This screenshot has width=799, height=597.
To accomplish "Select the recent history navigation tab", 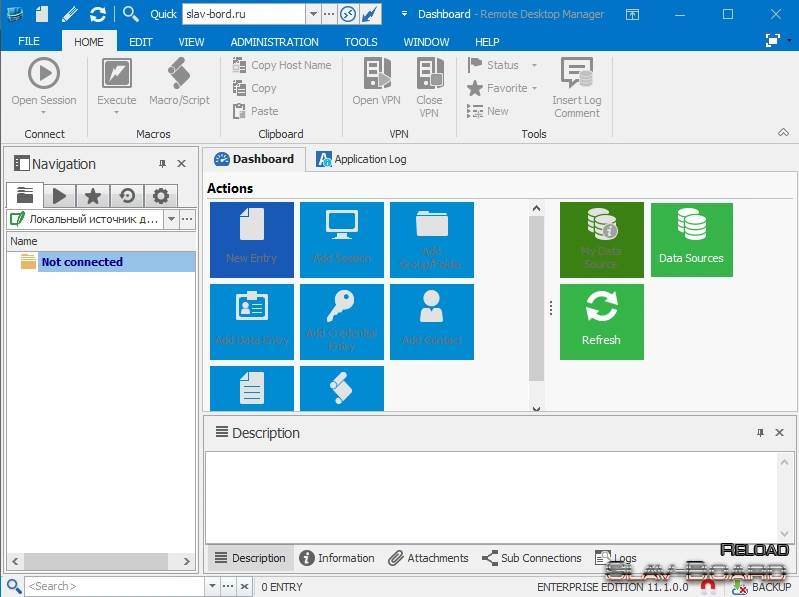I will coord(127,196).
